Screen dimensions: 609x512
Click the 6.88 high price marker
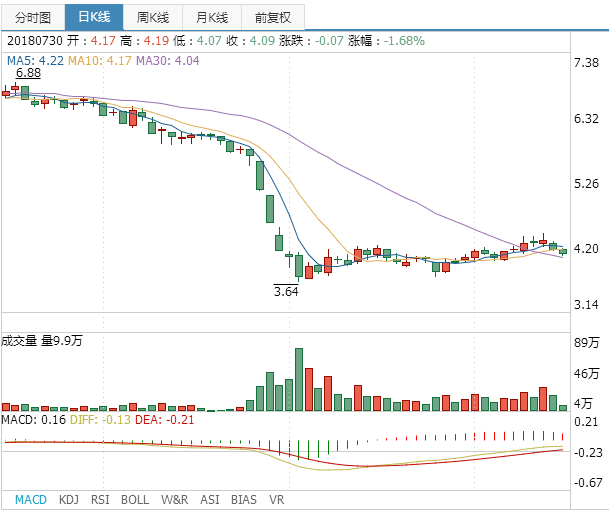click(28, 73)
